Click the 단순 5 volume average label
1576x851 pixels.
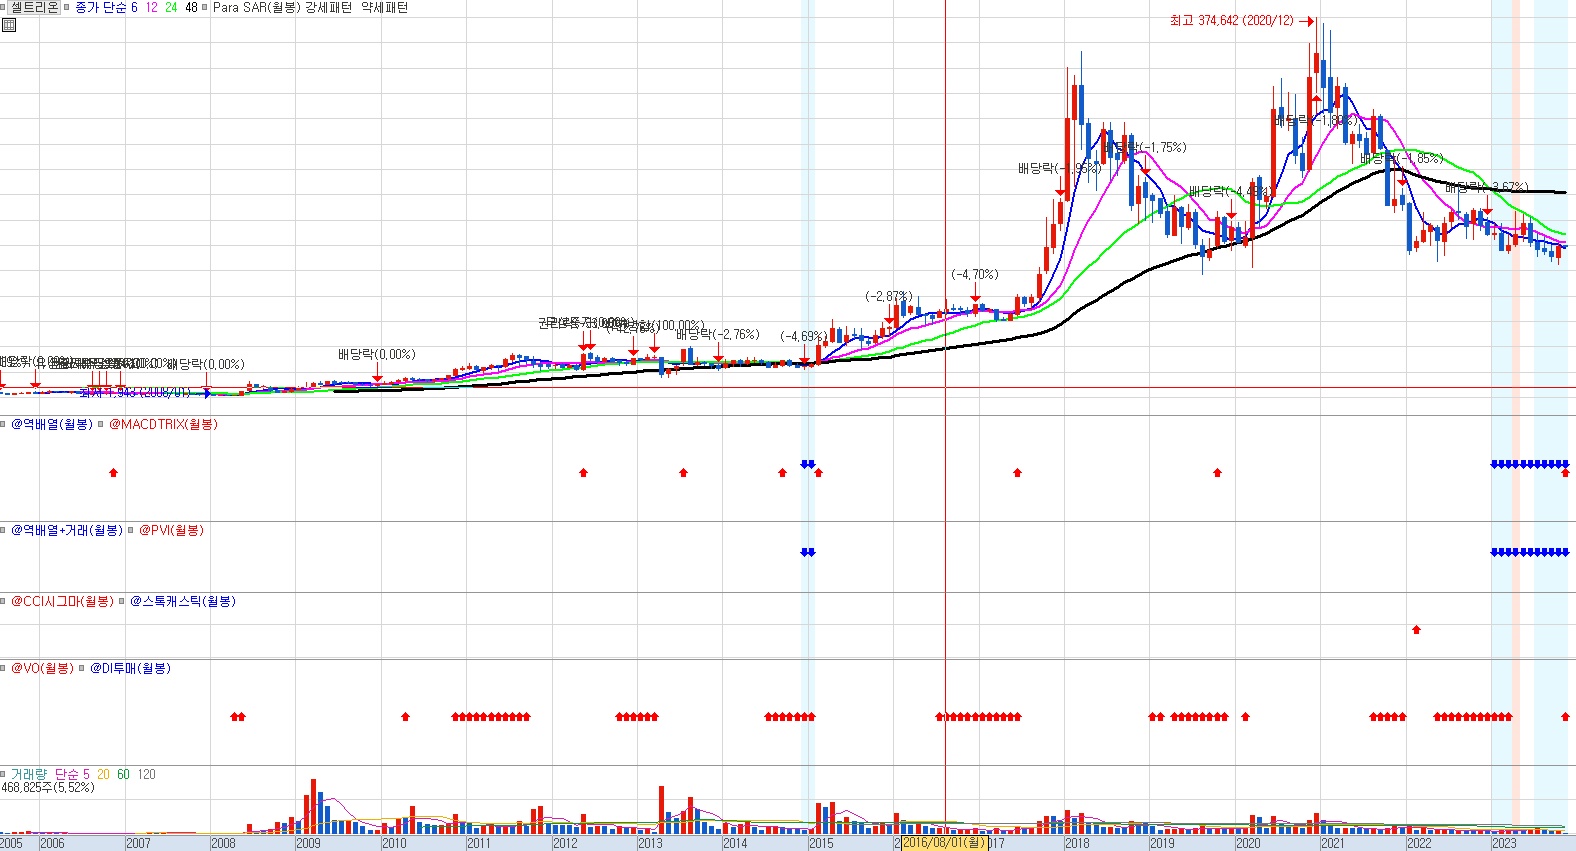72,774
